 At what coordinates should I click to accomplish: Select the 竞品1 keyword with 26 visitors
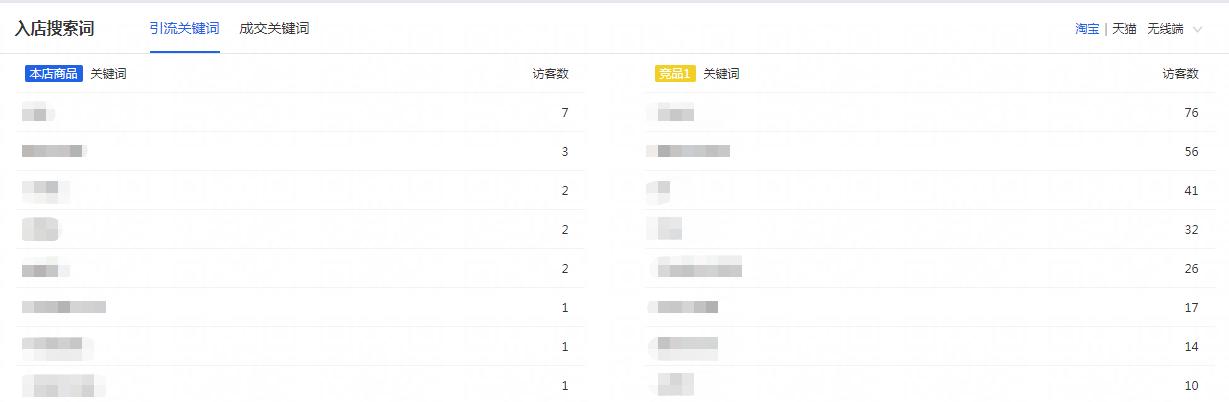(x=697, y=268)
